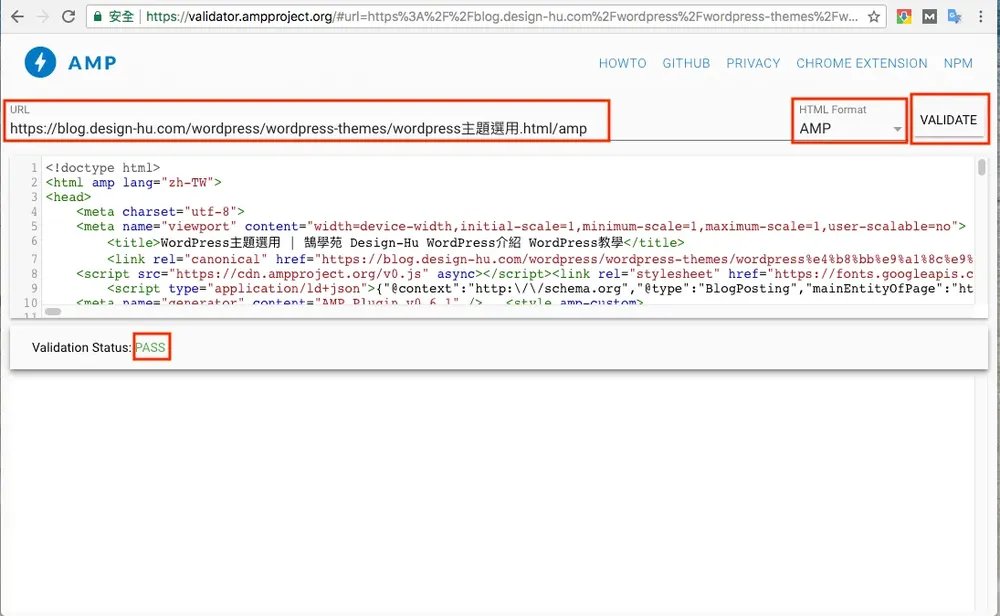Image resolution: width=1000 pixels, height=616 pixels.
Task: Open the HOWTO link
Action: point(622,63)
